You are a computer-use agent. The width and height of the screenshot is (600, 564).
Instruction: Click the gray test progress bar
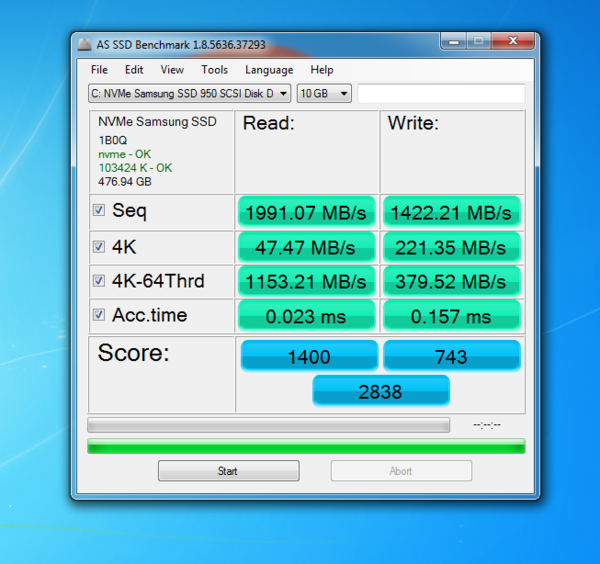[x=268, y=425]
